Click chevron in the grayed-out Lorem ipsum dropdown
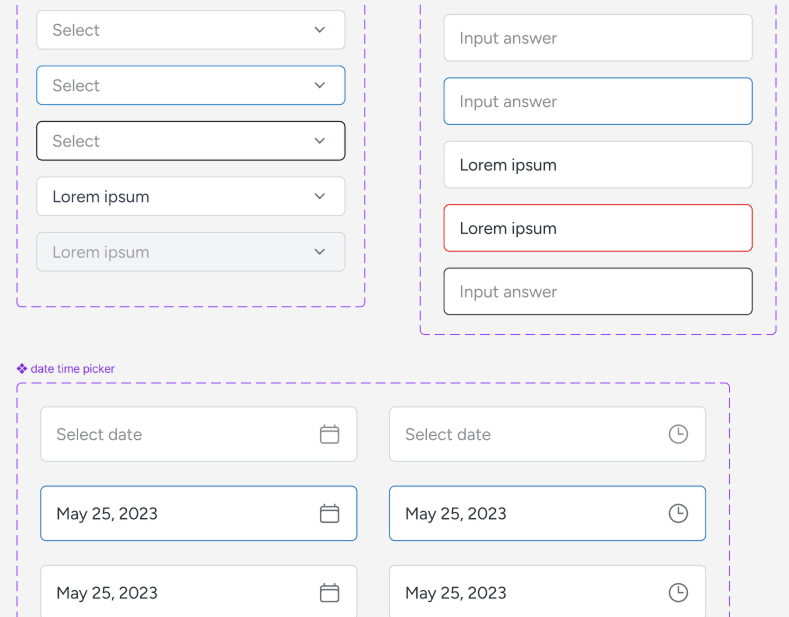This screenshot has width=789, height=617. click(x=320, y=252)
